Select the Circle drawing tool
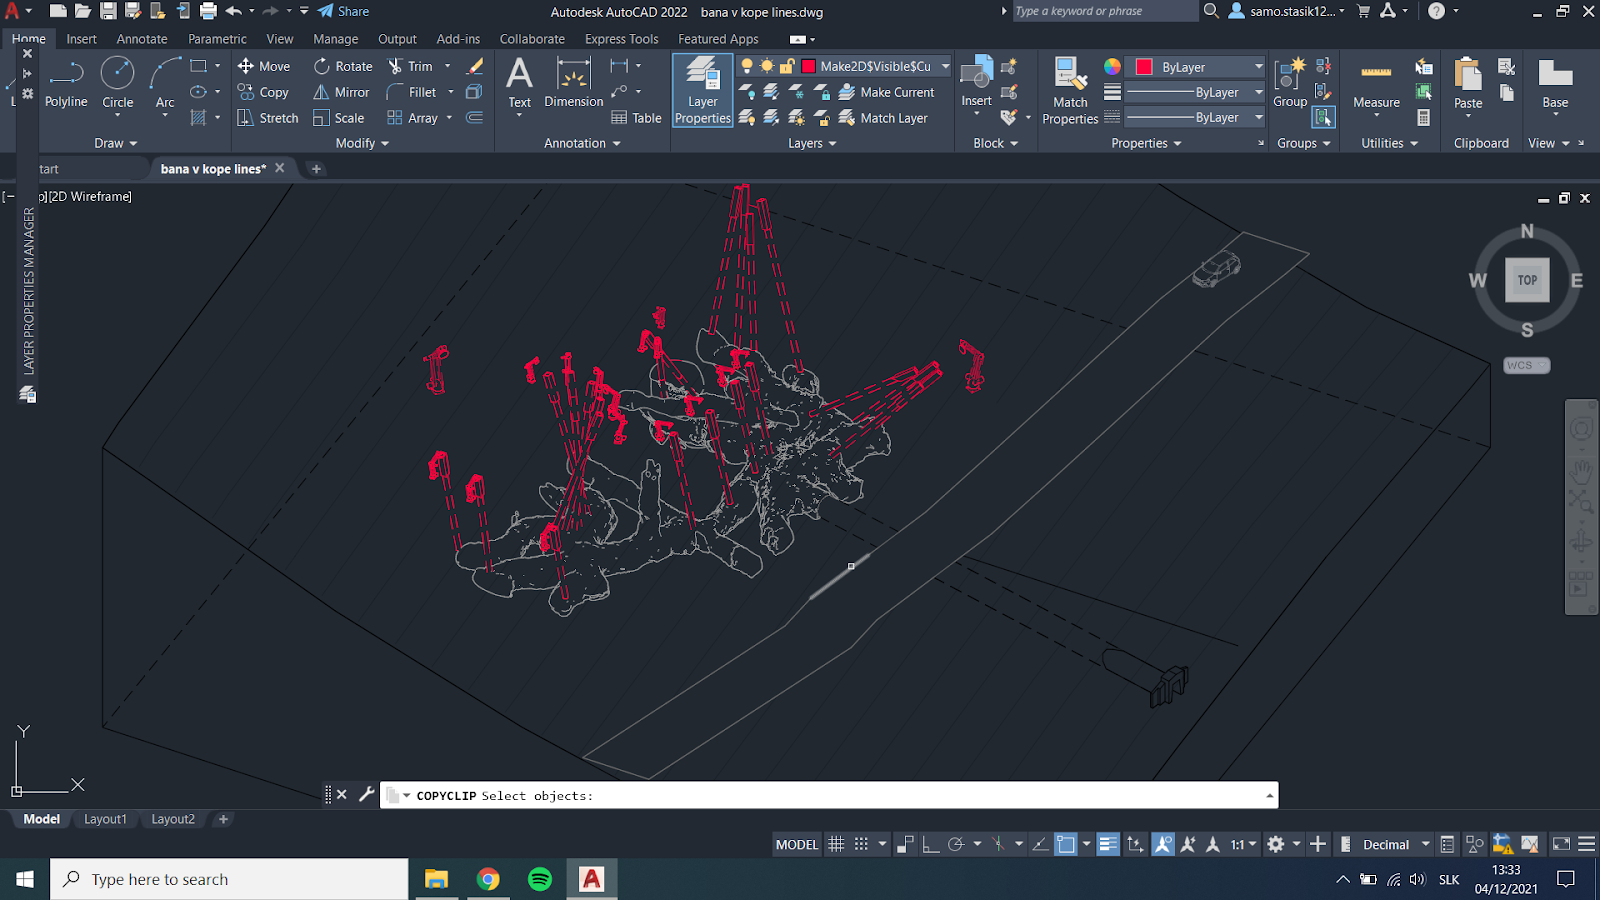Image resolution: width=1600 pixels, height=900 pixels. [118, 84]
